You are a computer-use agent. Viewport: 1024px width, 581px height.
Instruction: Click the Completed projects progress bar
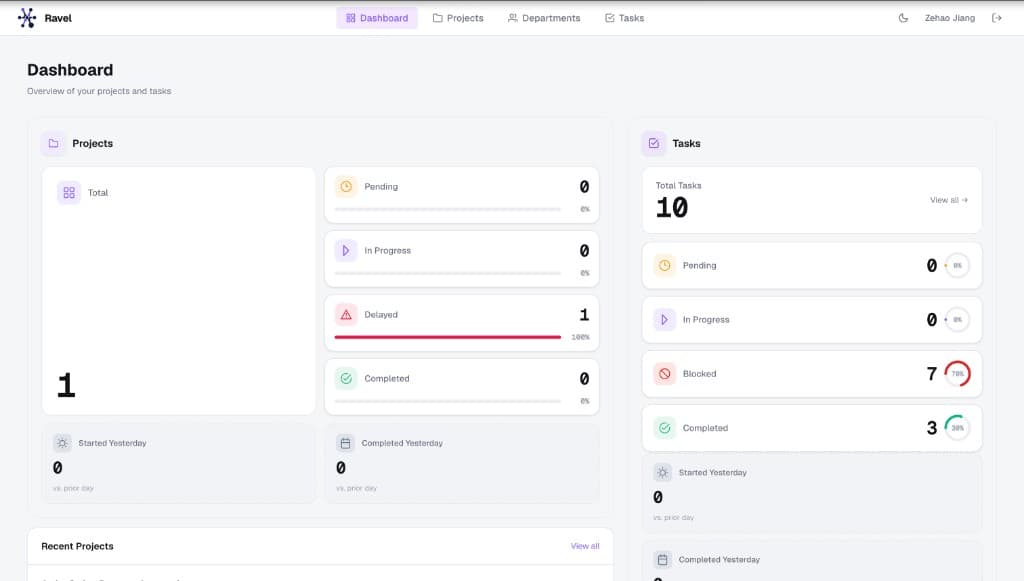pyautogui.click(x=447, y=401)
